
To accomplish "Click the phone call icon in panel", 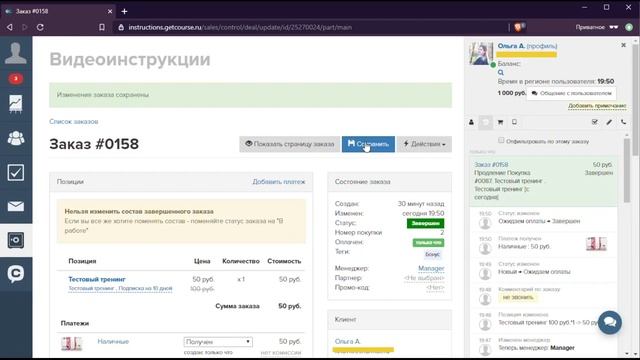I will point(623,122).
